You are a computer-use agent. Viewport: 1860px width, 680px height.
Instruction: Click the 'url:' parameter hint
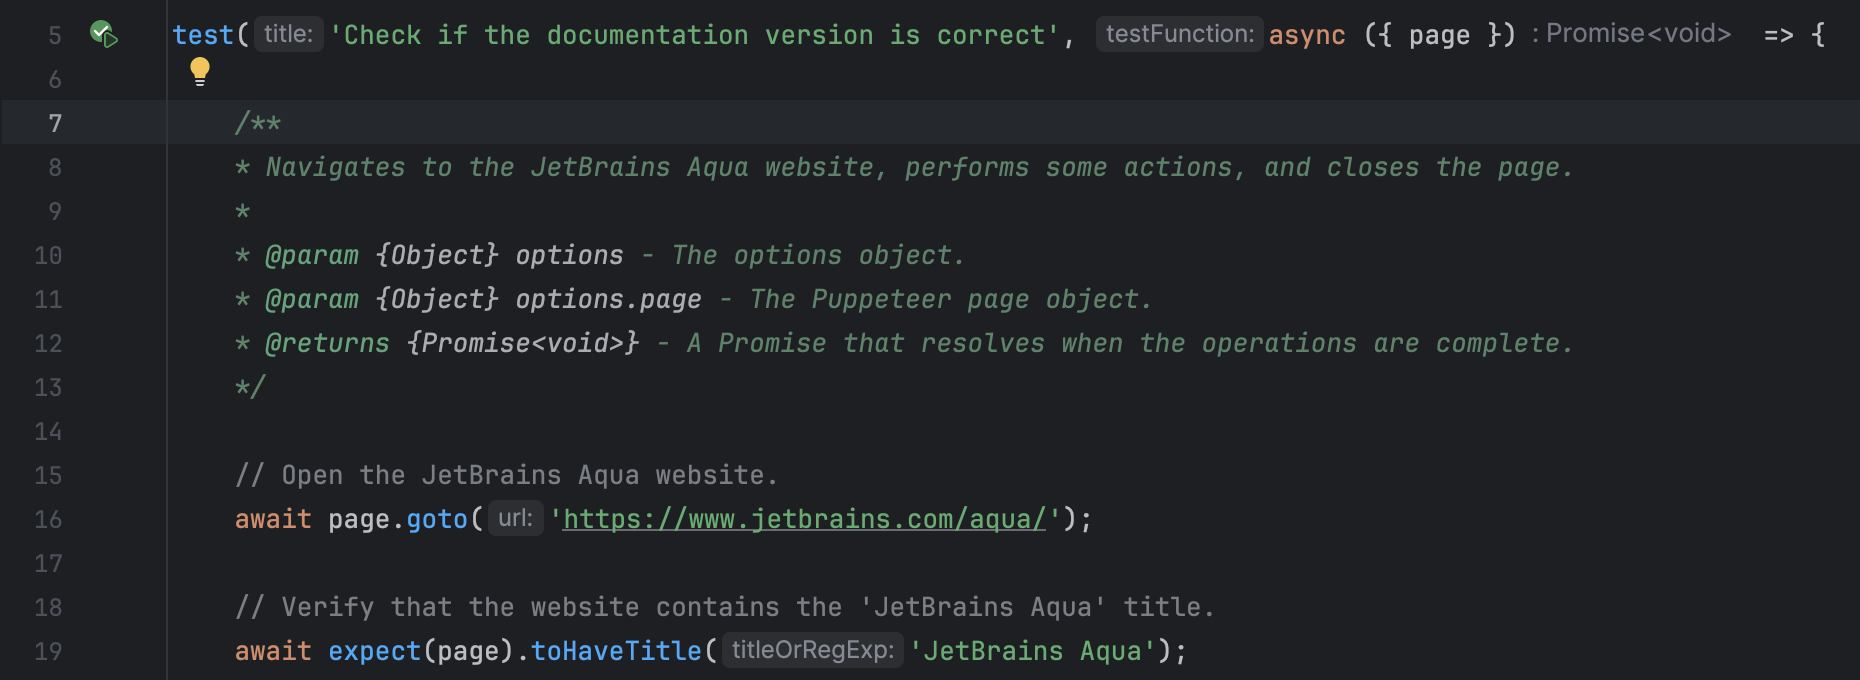[x=515, y=518]
